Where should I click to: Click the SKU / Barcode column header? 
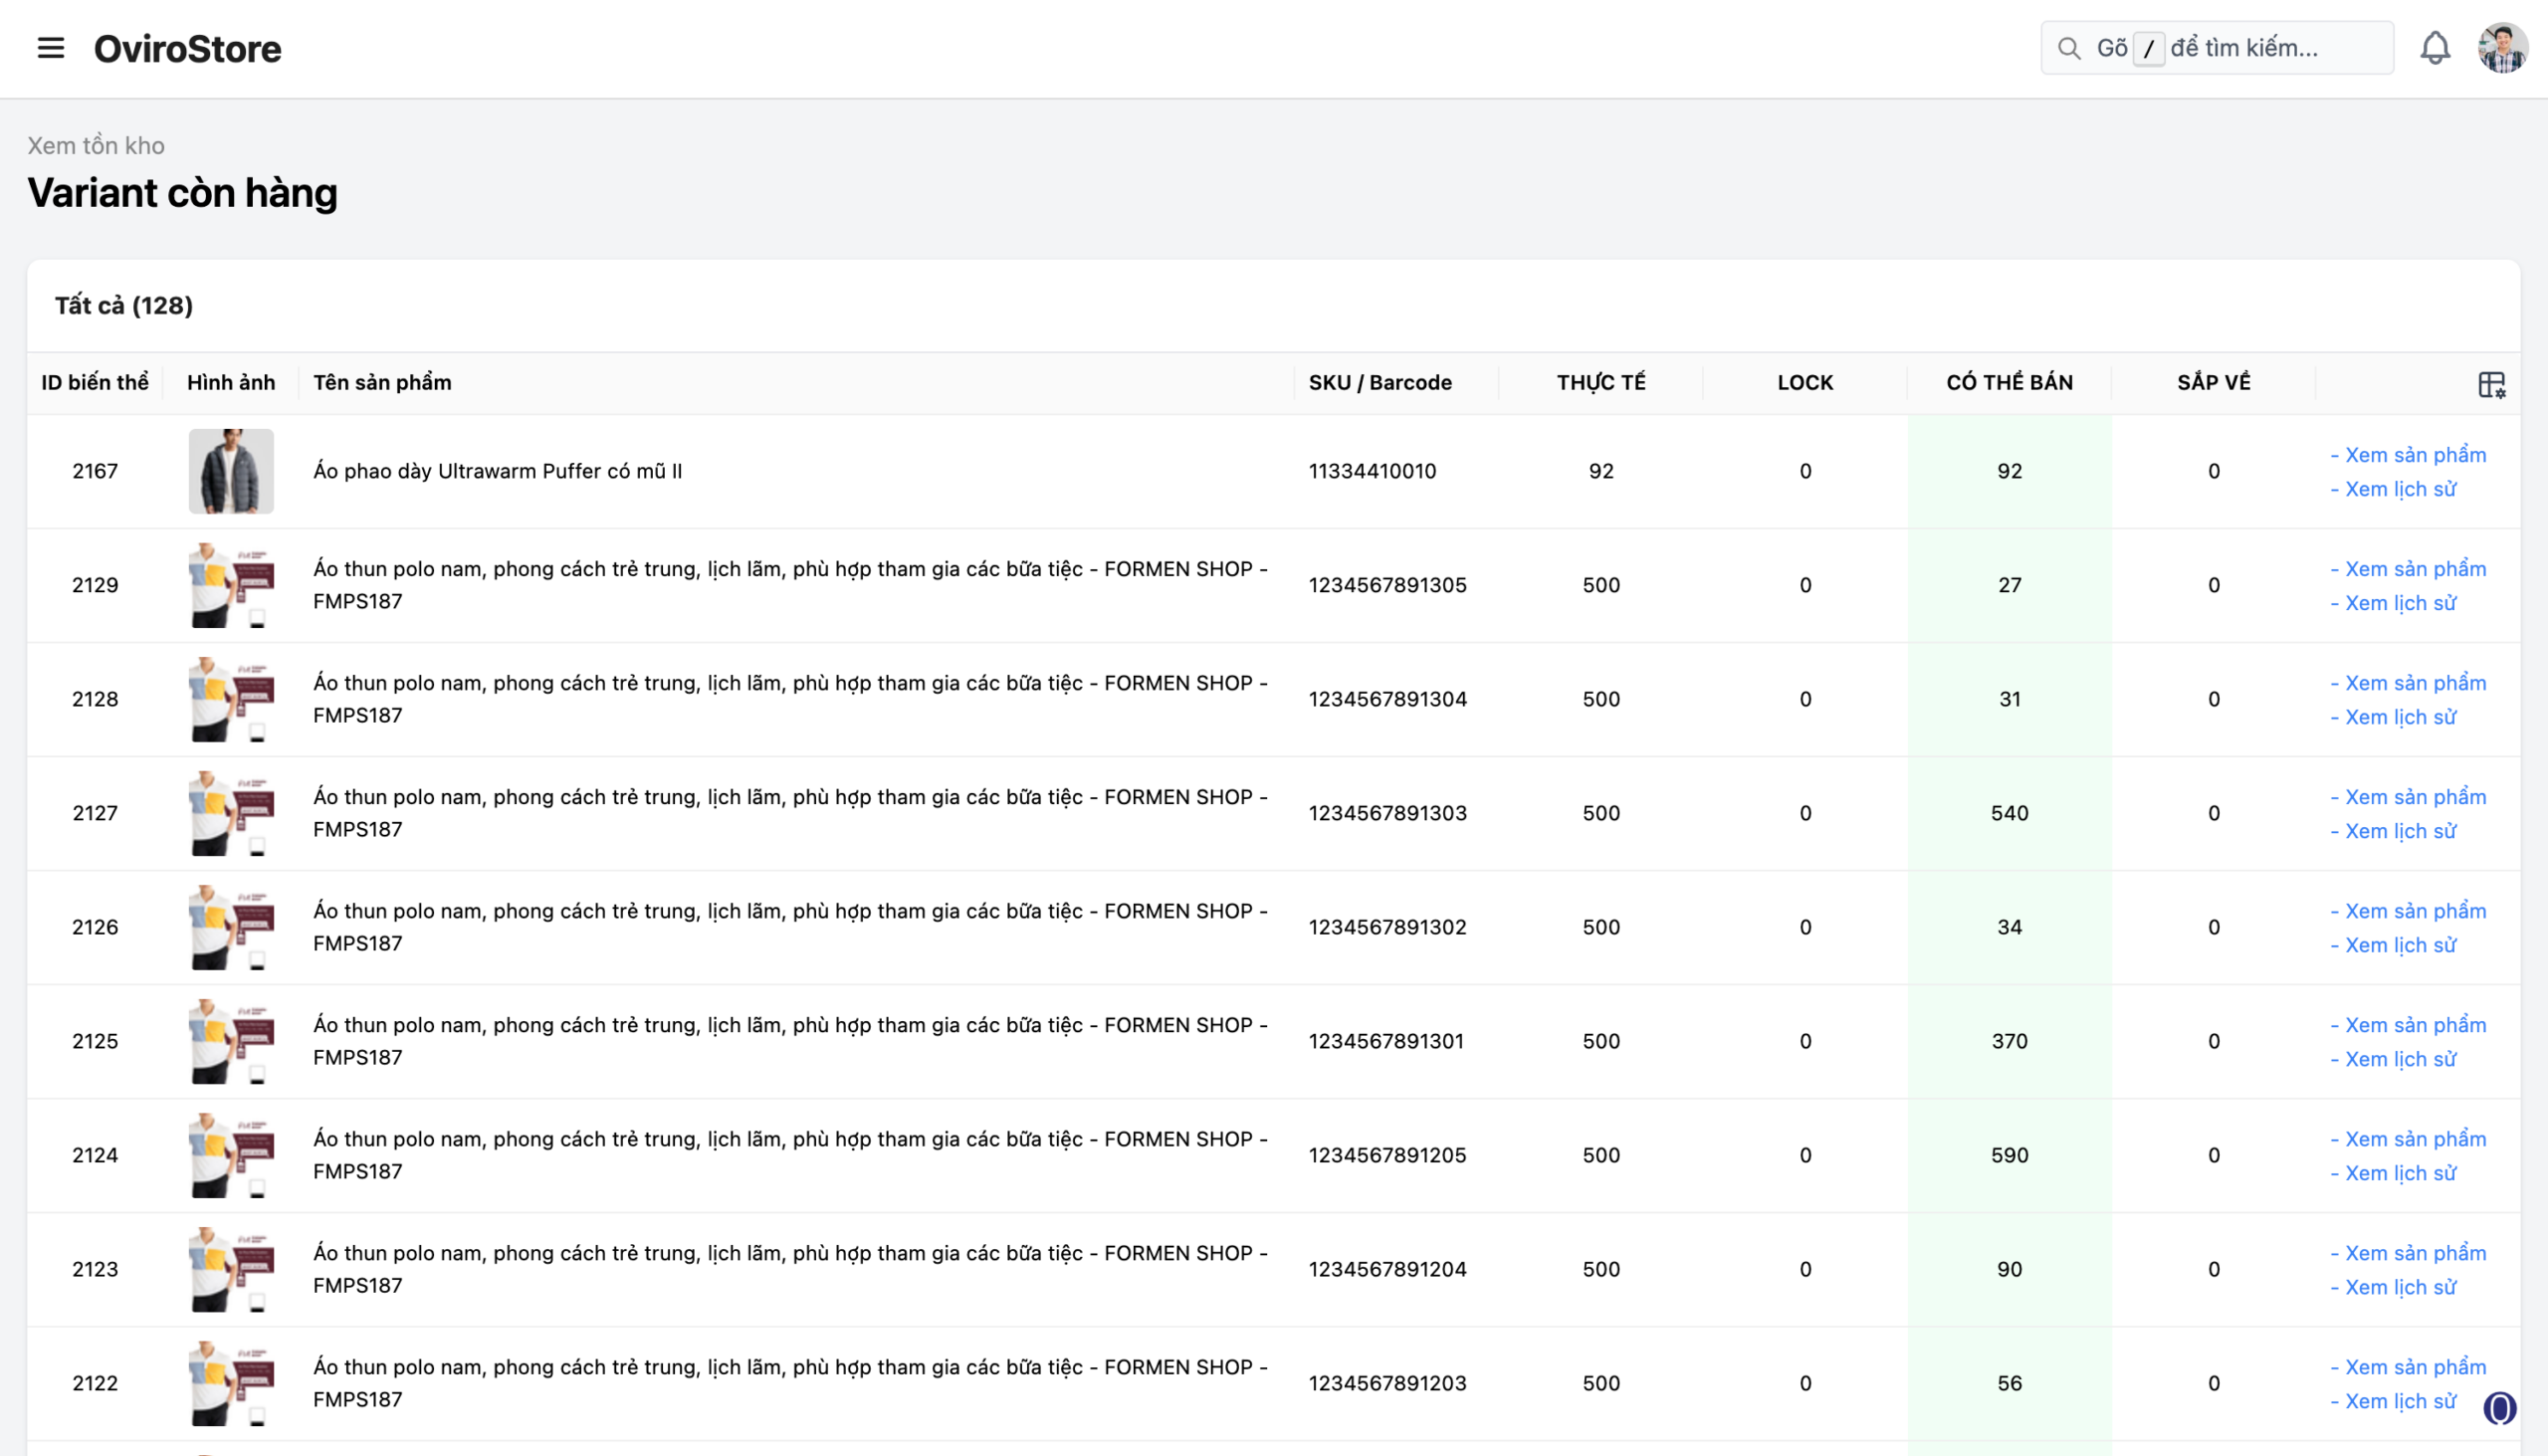tap(1380, 382)
